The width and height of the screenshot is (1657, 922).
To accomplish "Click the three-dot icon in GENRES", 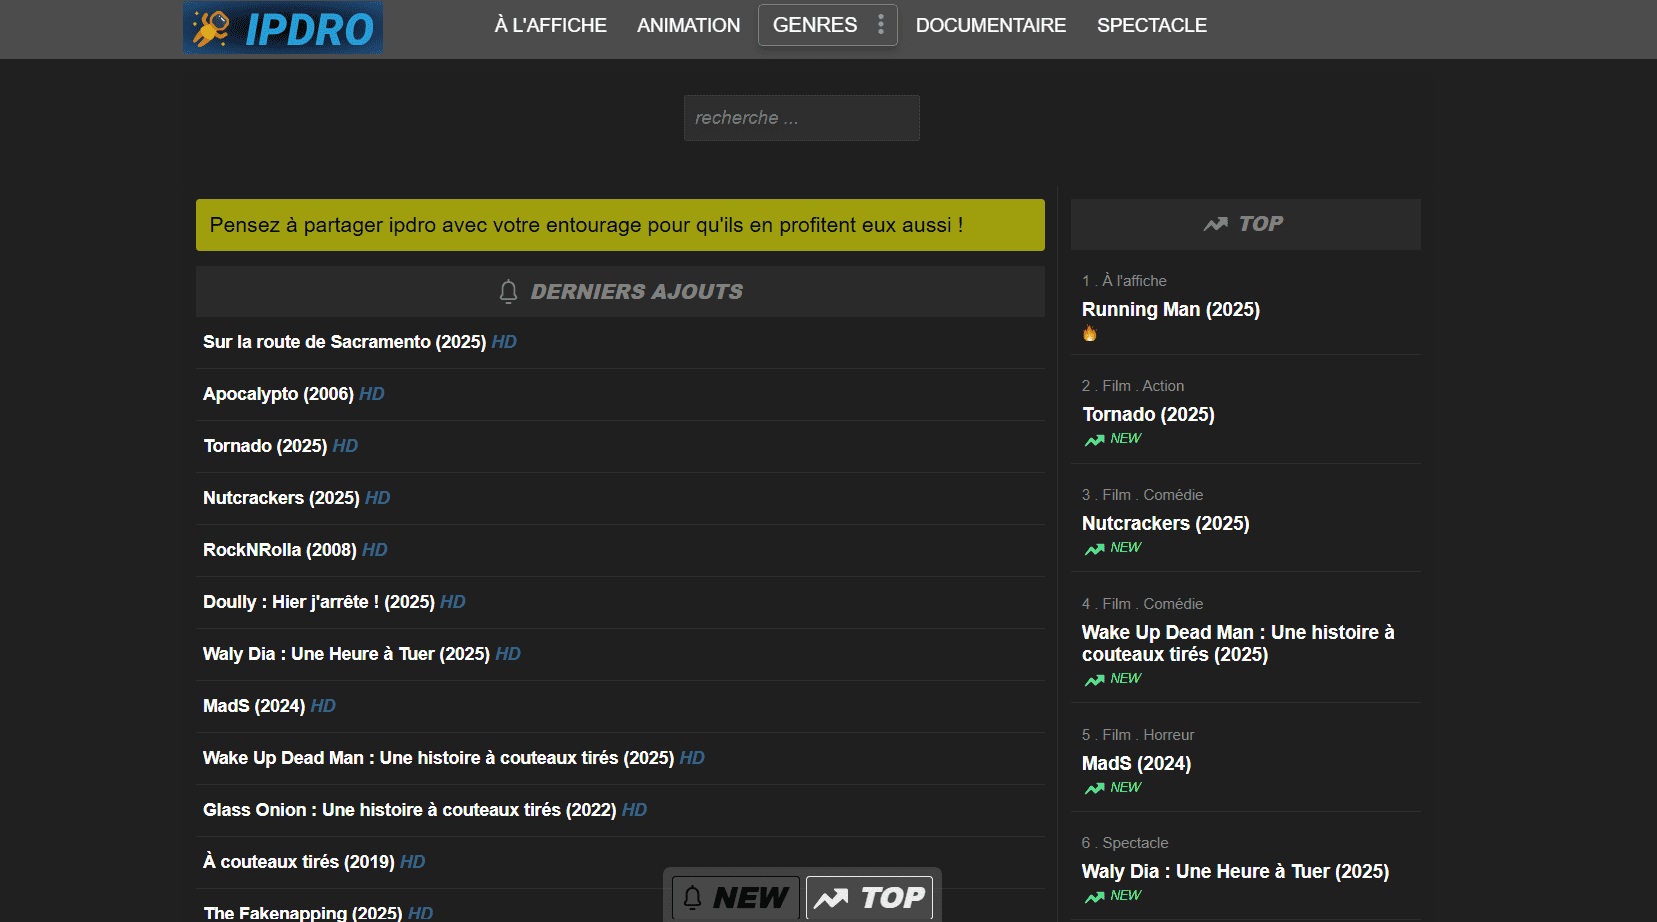I will [x=881, y=25].
